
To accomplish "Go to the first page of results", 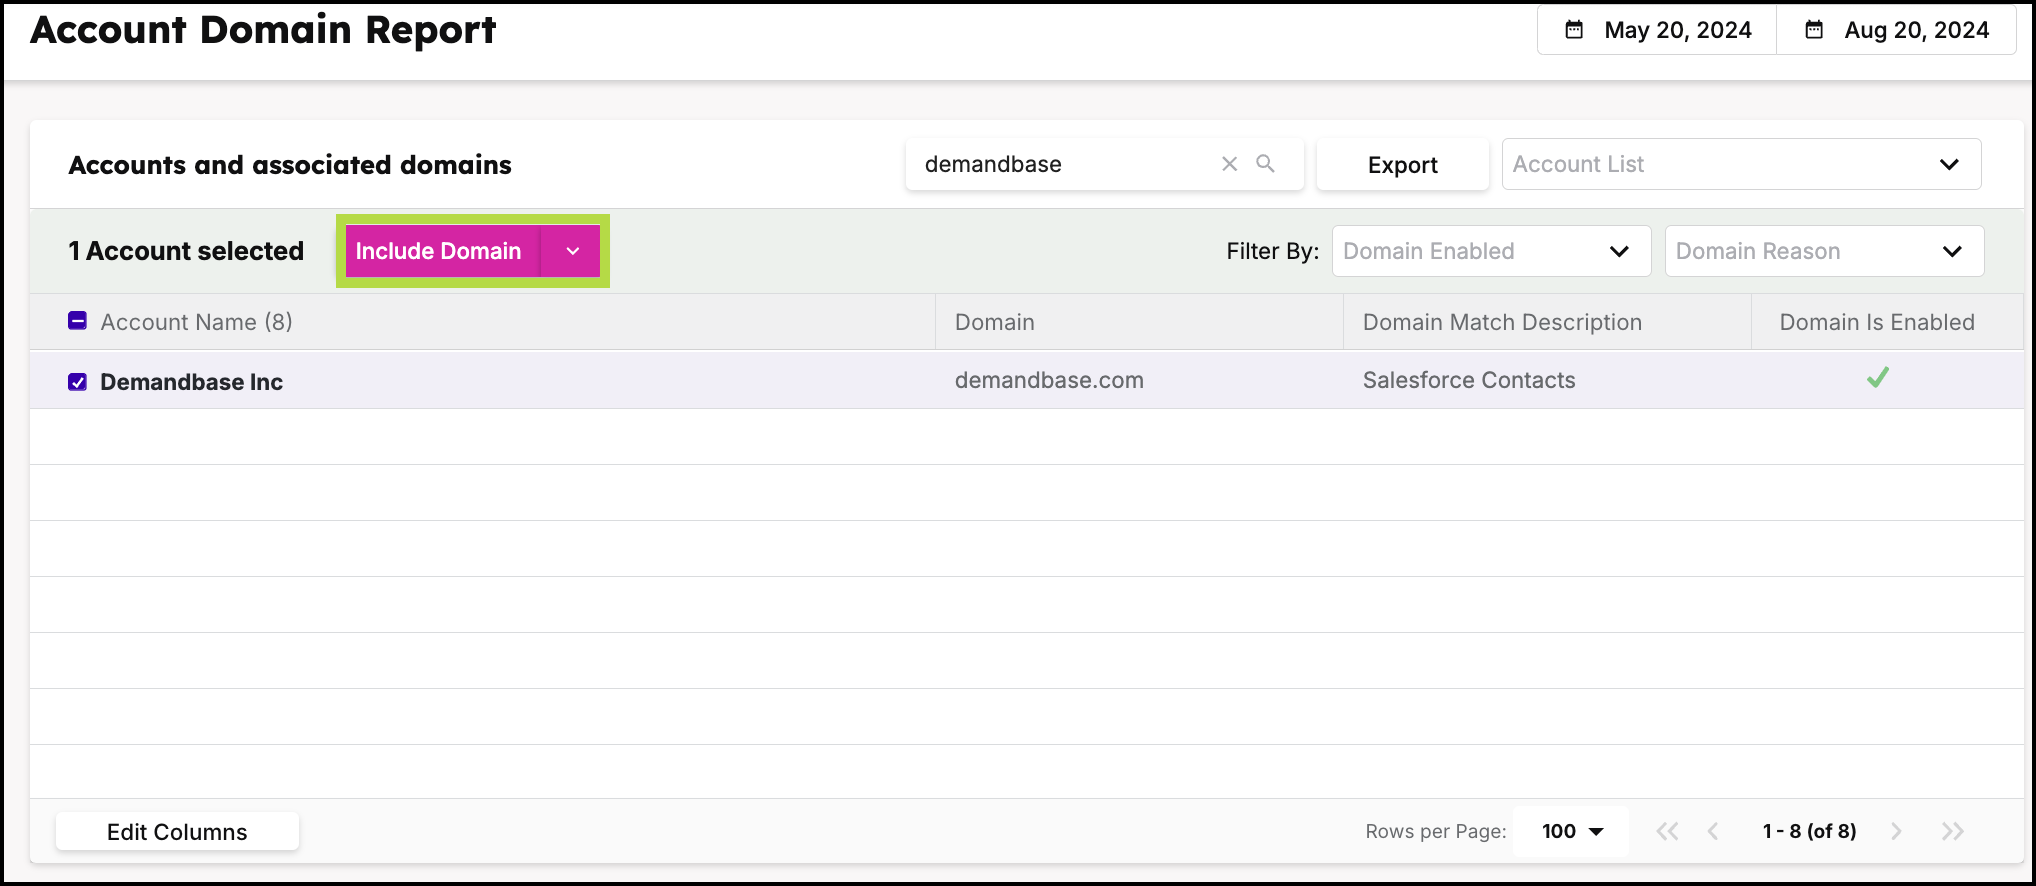I will point(1667,831).
